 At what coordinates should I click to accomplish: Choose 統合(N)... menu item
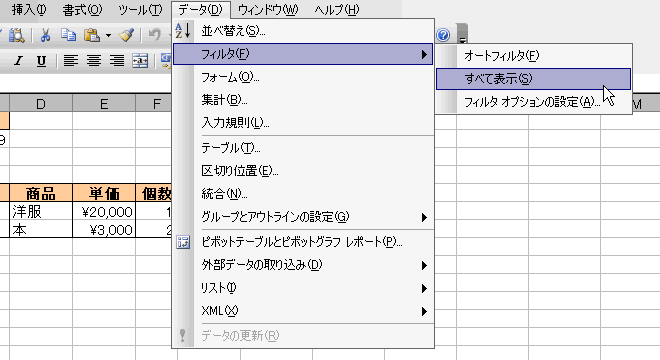pyautogui.click(x=303, y=194)
